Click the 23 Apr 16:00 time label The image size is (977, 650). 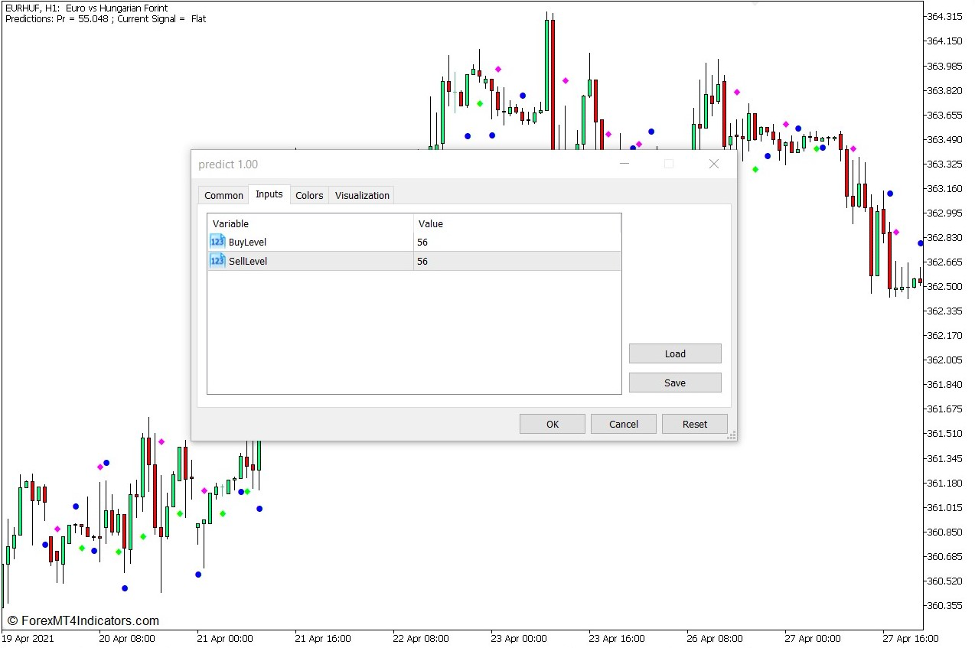tap(616, 638)
